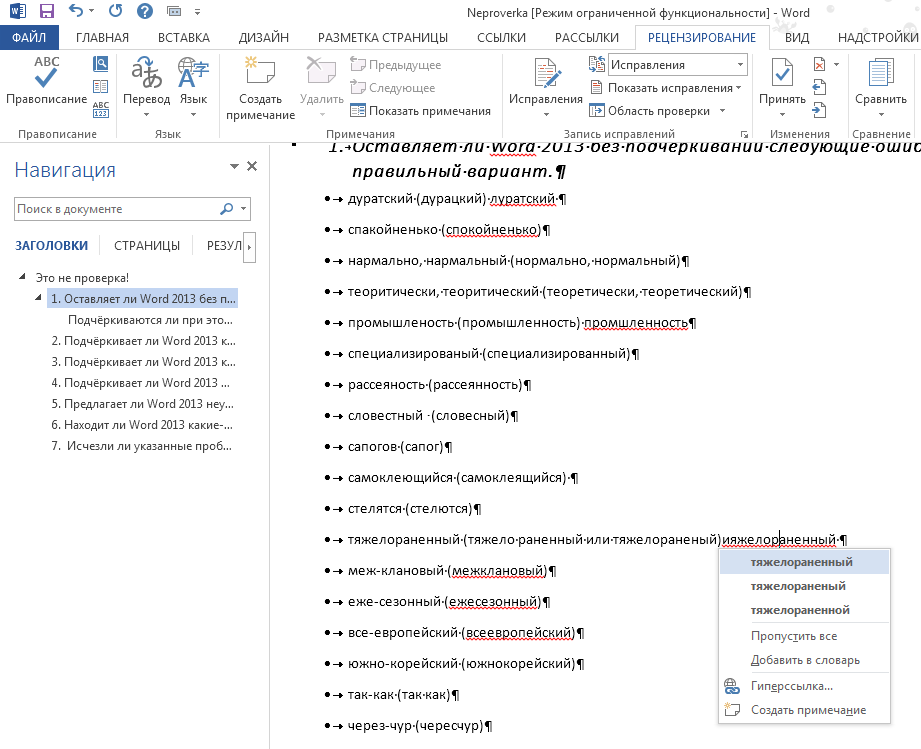
Task: Close the Навигация pane
Action: (x=252, y=166)
